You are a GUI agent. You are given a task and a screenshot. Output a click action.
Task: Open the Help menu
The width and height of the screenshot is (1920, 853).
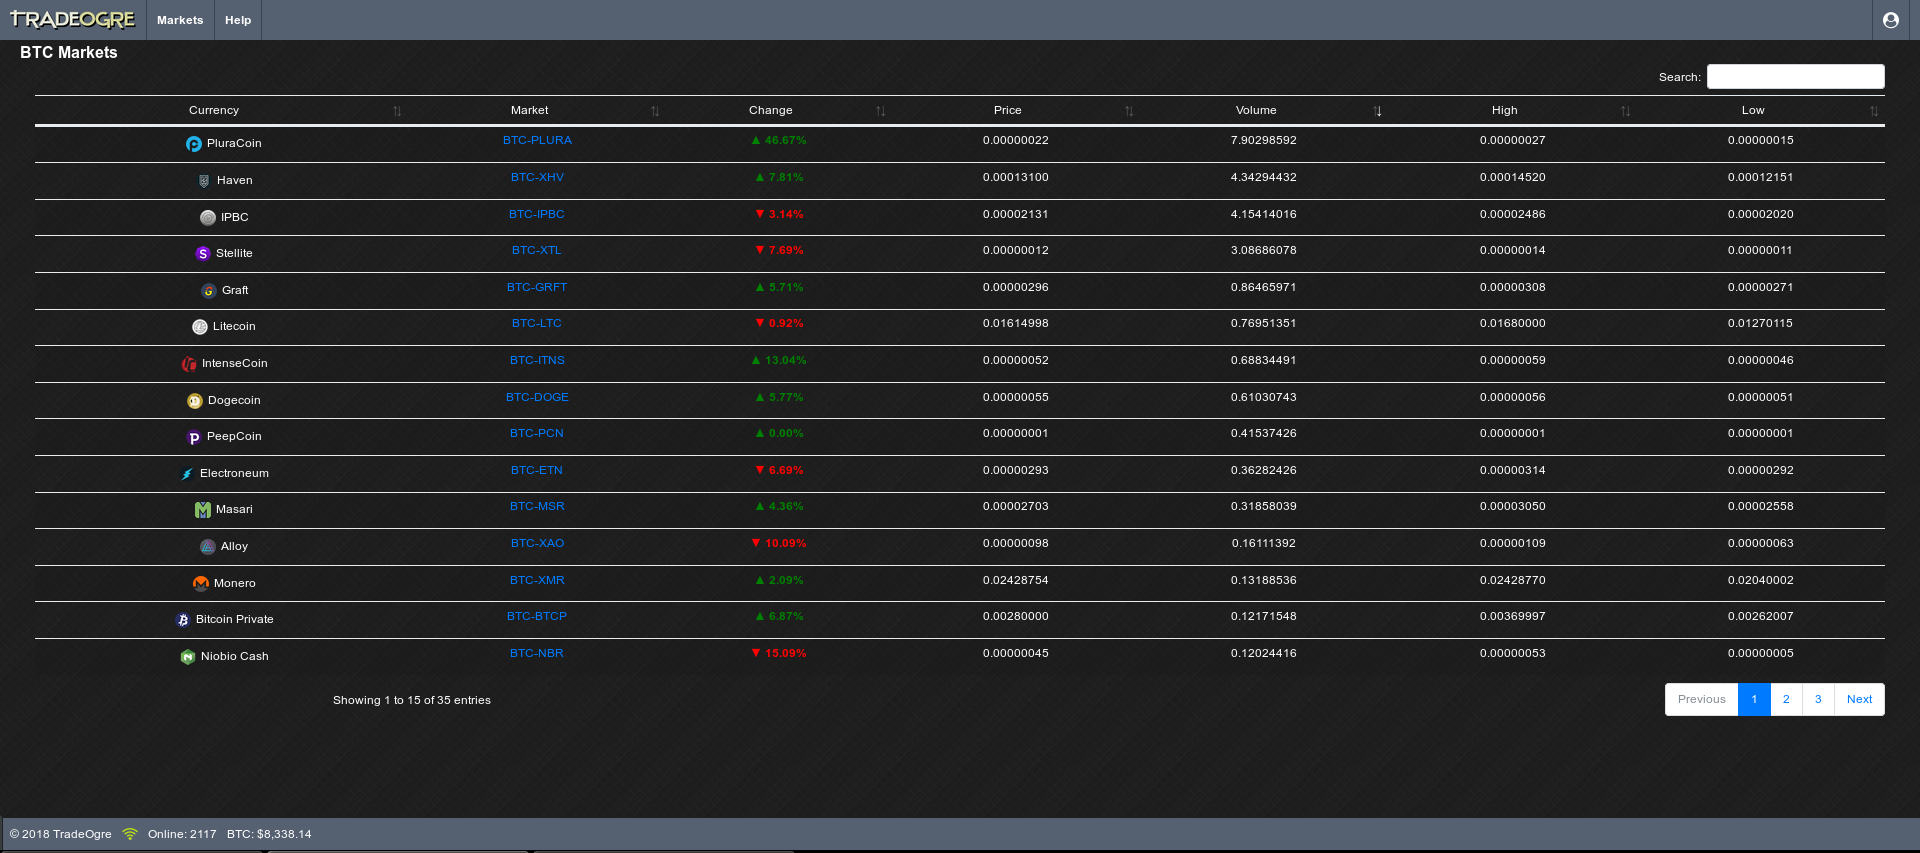coord(238,20)
